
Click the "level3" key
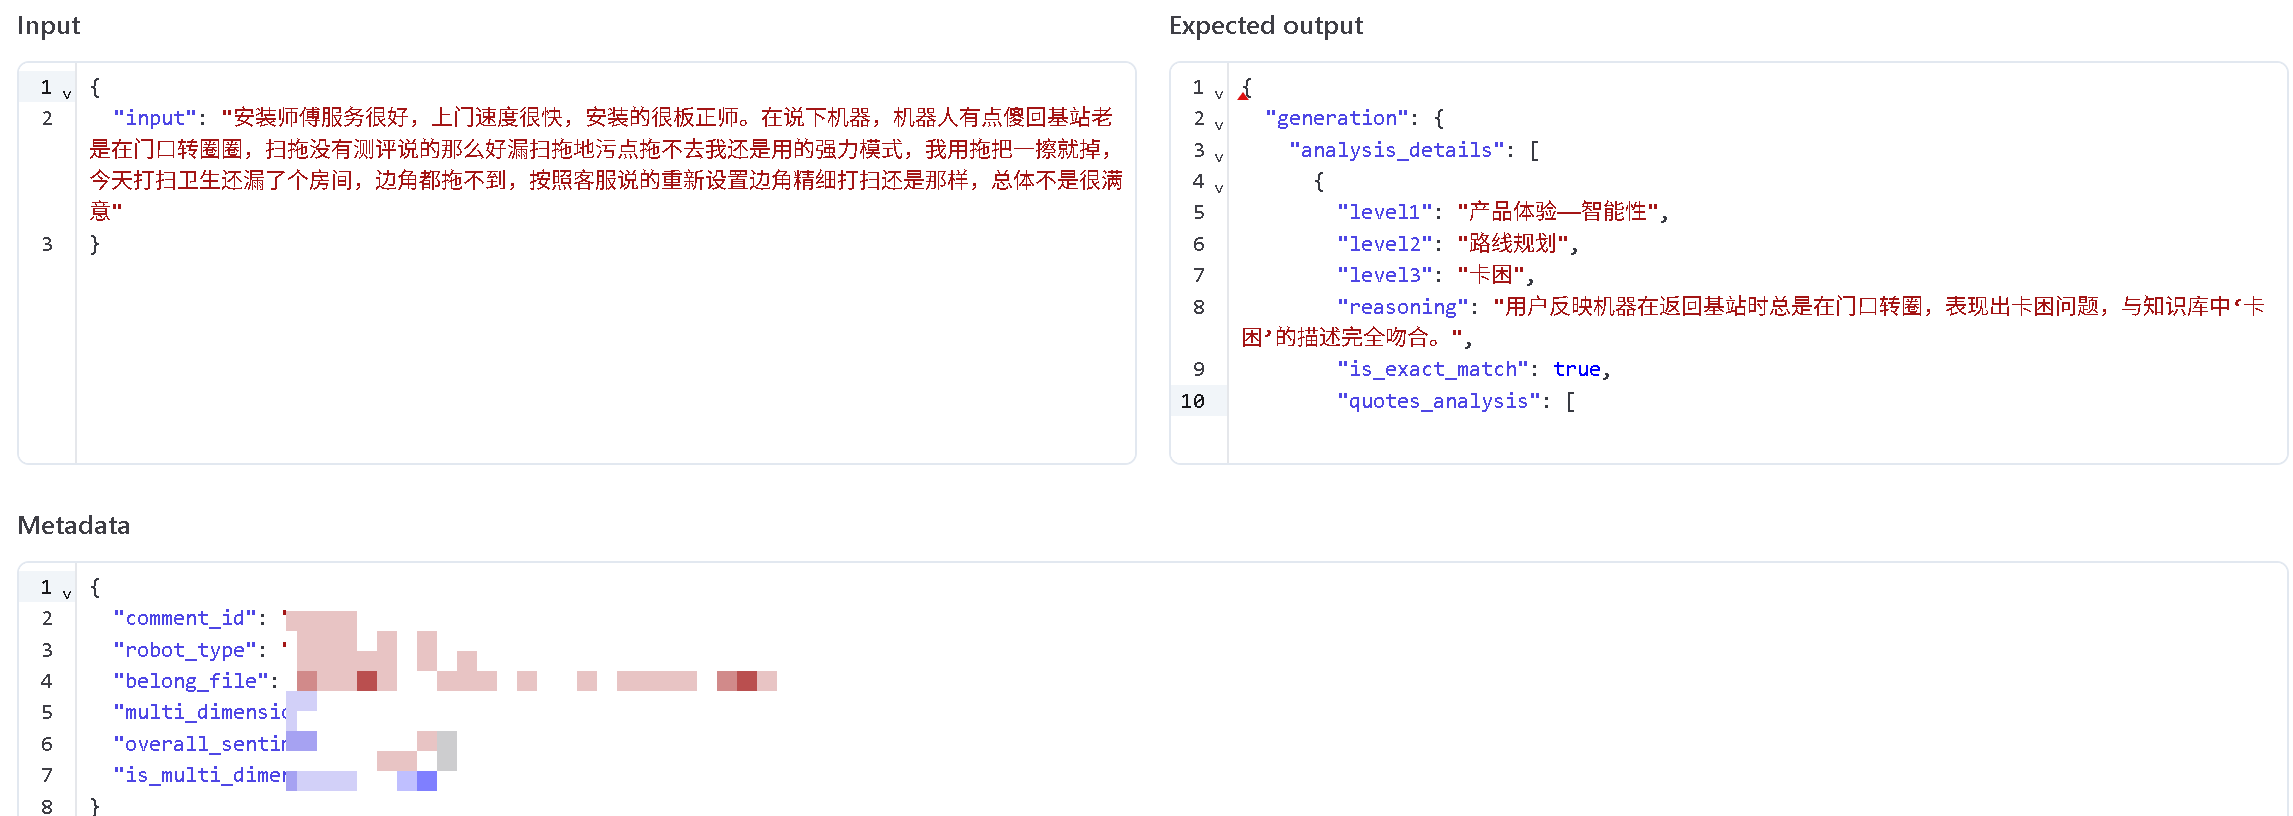pos(1385,275)
